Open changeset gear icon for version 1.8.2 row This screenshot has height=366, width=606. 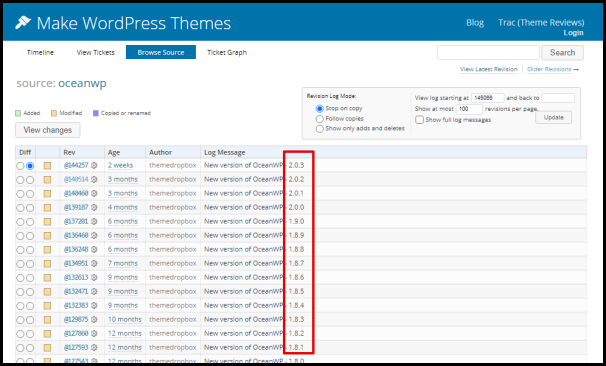click(94, 334)
